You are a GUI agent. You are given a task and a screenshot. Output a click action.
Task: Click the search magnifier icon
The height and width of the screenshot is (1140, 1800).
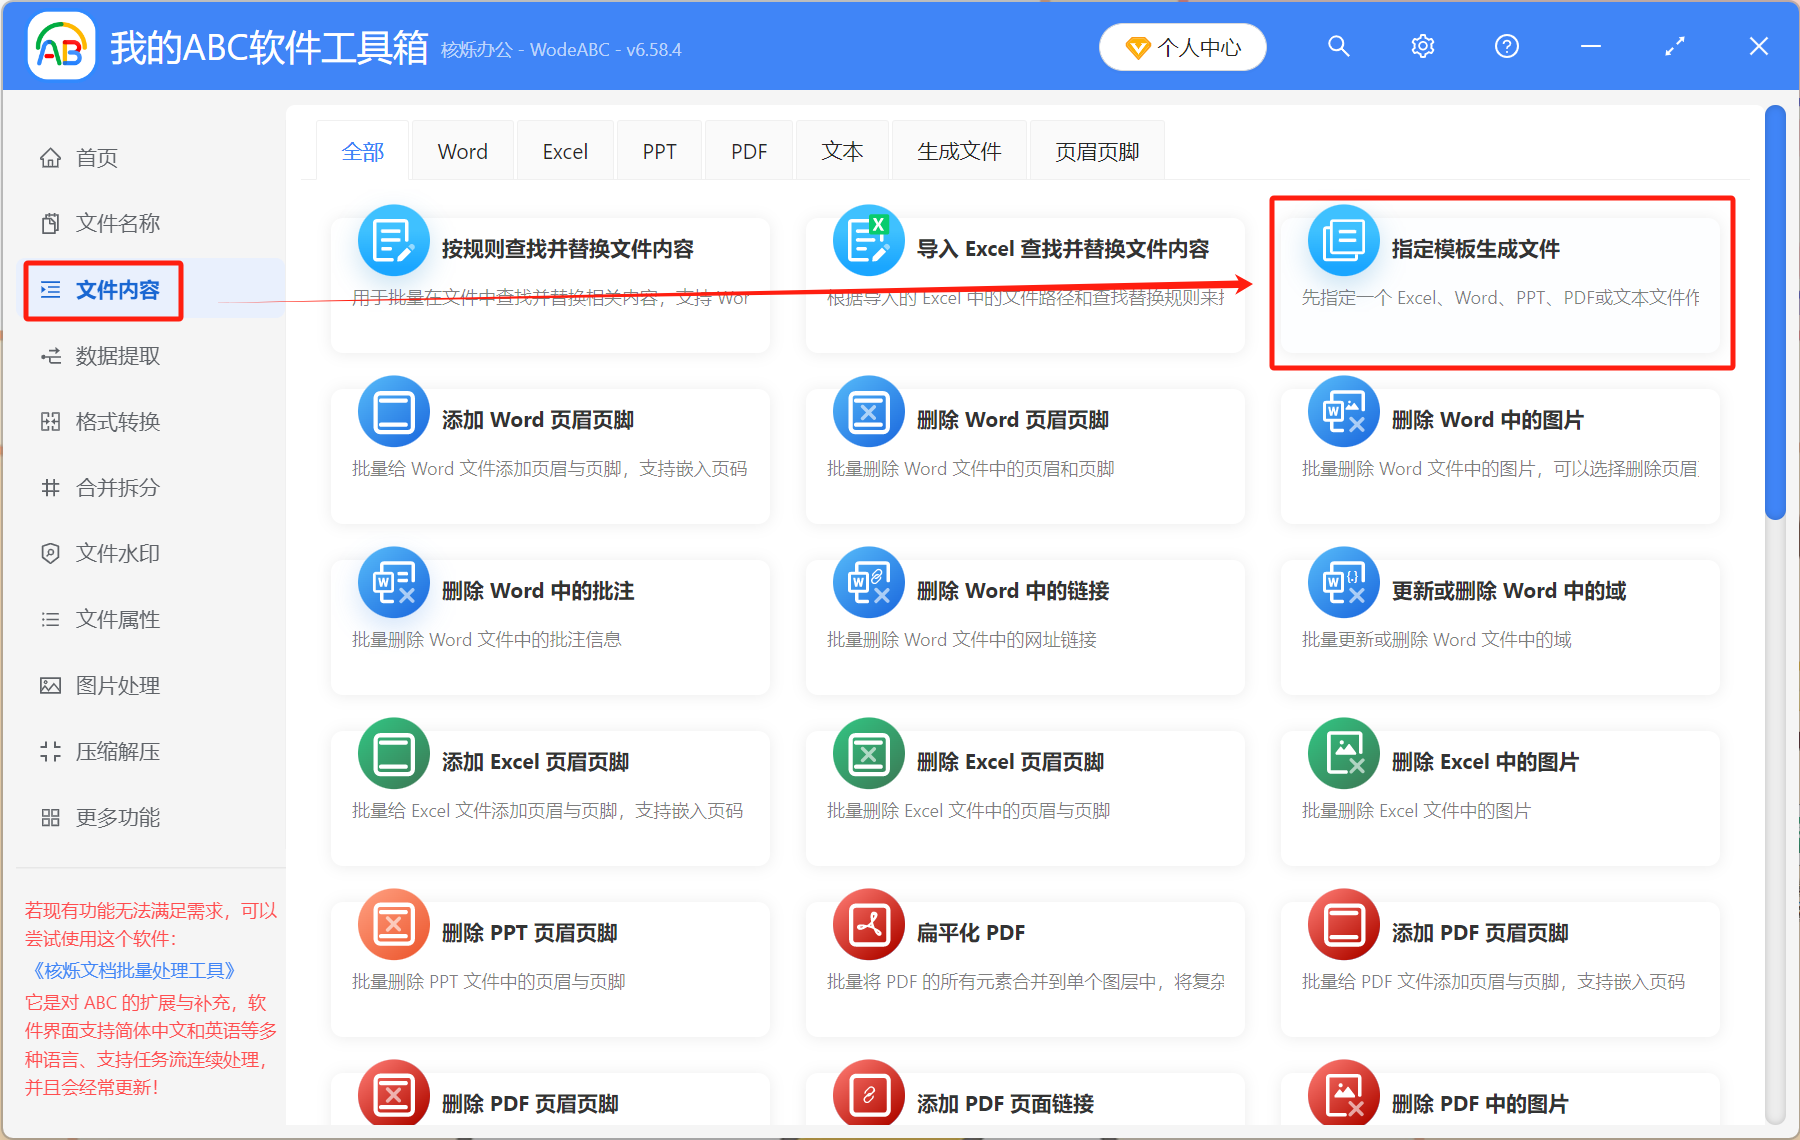click(1338, 46)
